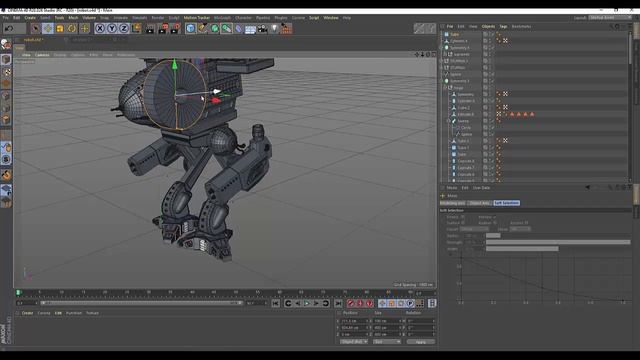The image size is (640, 360).
Task: Open the viewport Cameras menu
Action: [42, 55]
